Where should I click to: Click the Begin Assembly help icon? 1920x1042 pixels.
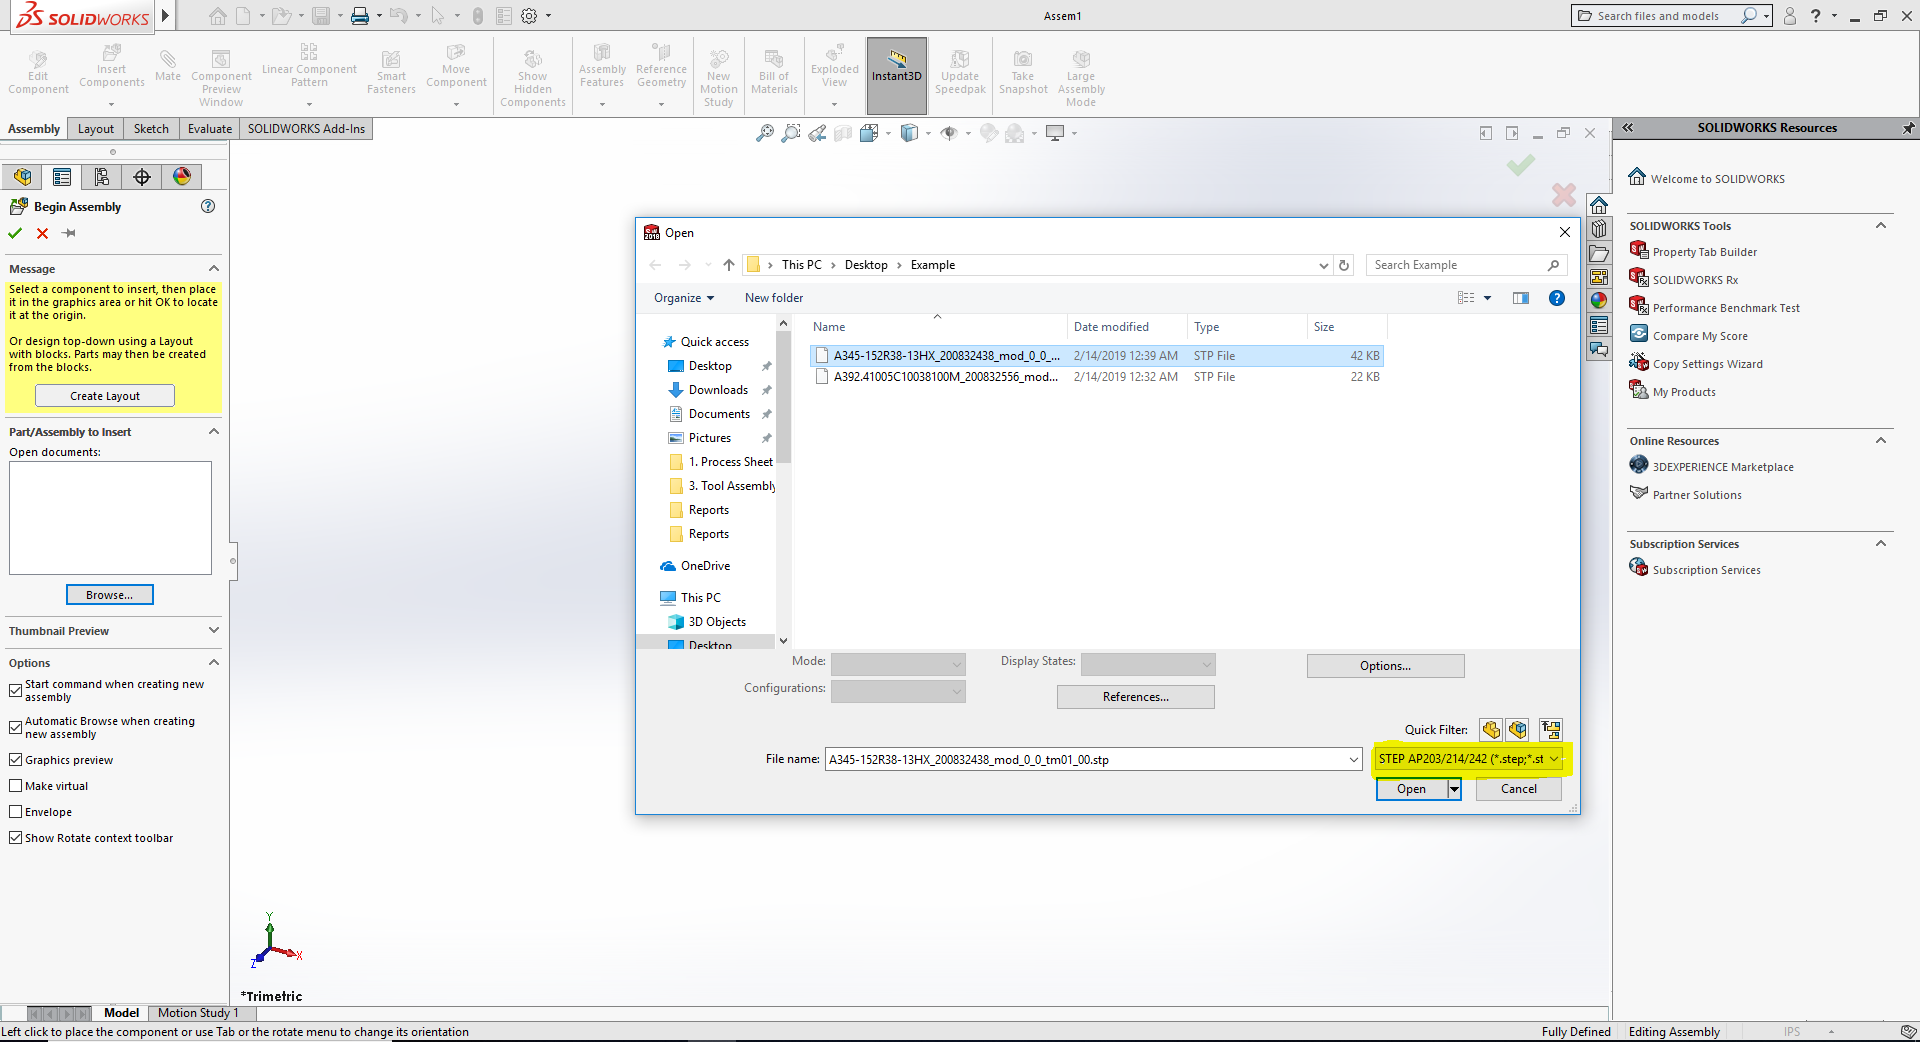pyautogui.click(x=208, y=206)
